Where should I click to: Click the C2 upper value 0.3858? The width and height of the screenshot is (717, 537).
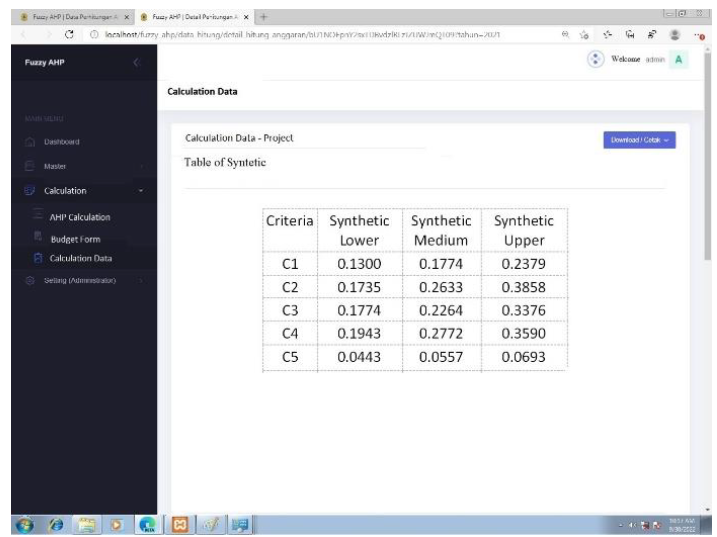pyautogui.click(x=524, y=287)
